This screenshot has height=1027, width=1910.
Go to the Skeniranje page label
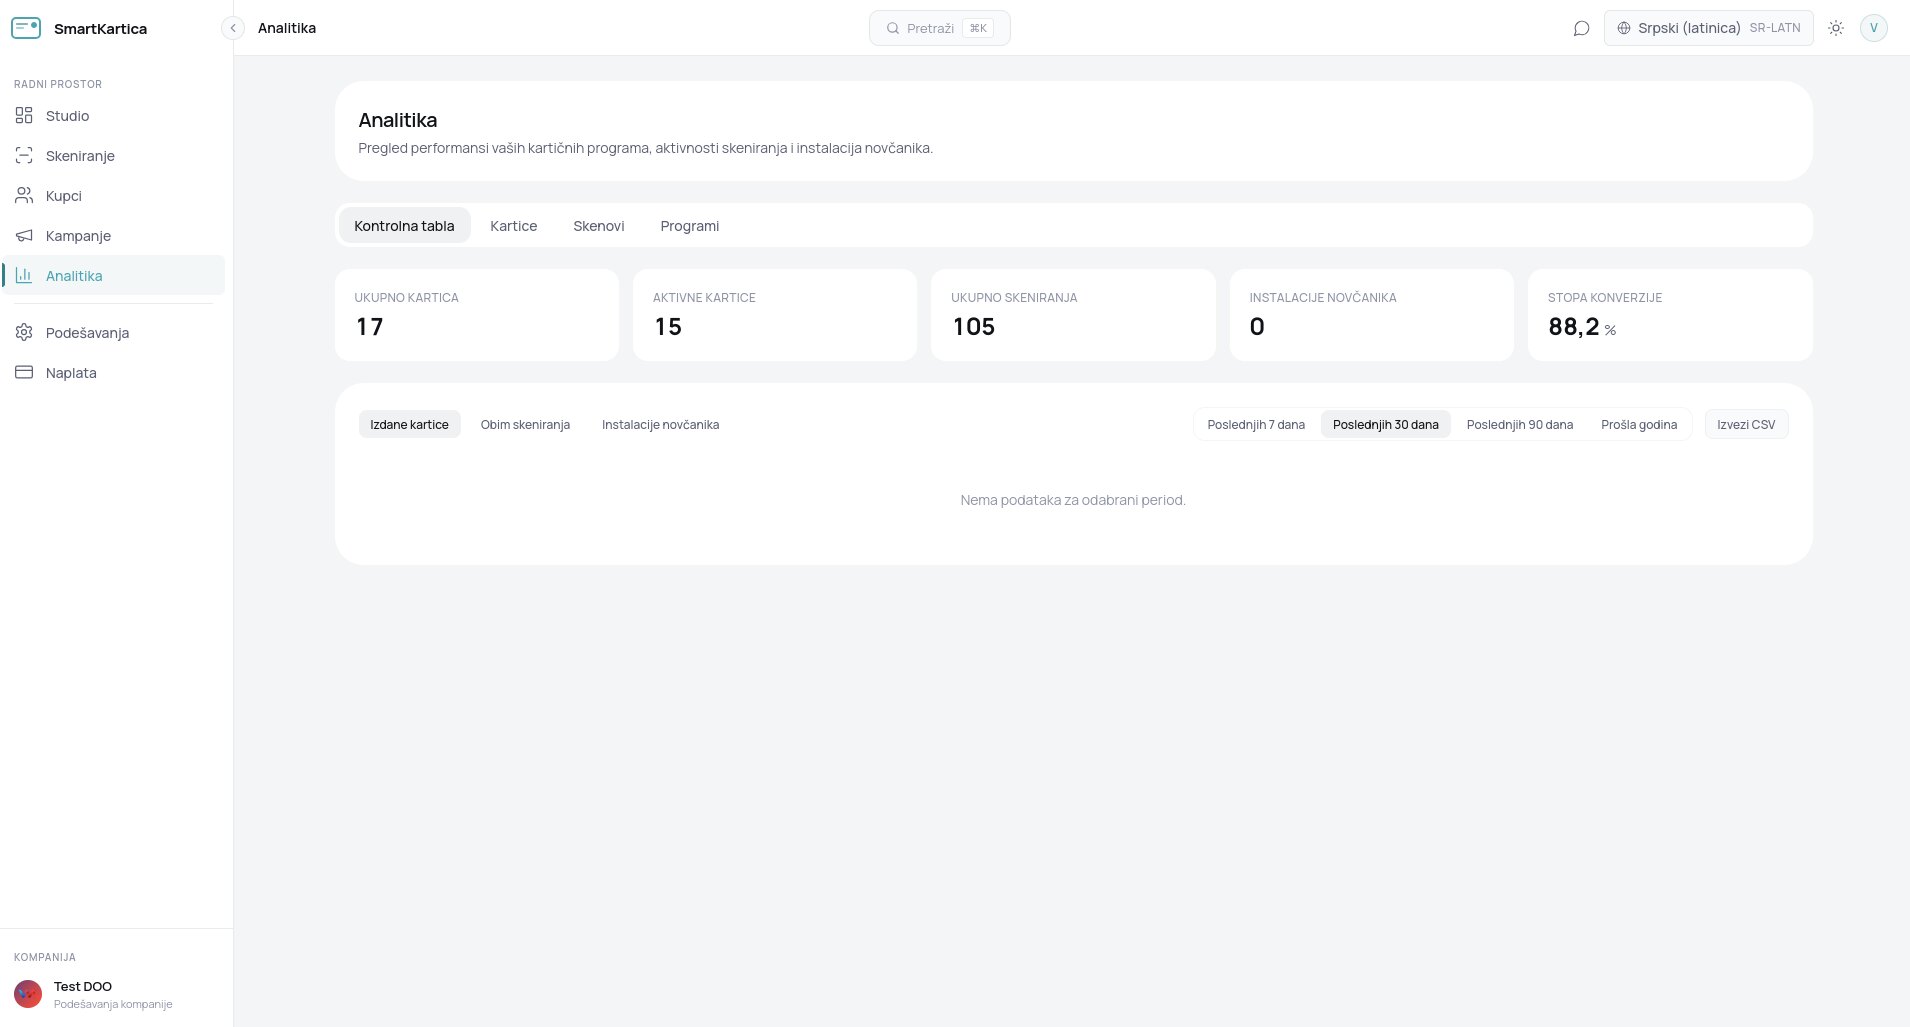[x=80, y=156]
